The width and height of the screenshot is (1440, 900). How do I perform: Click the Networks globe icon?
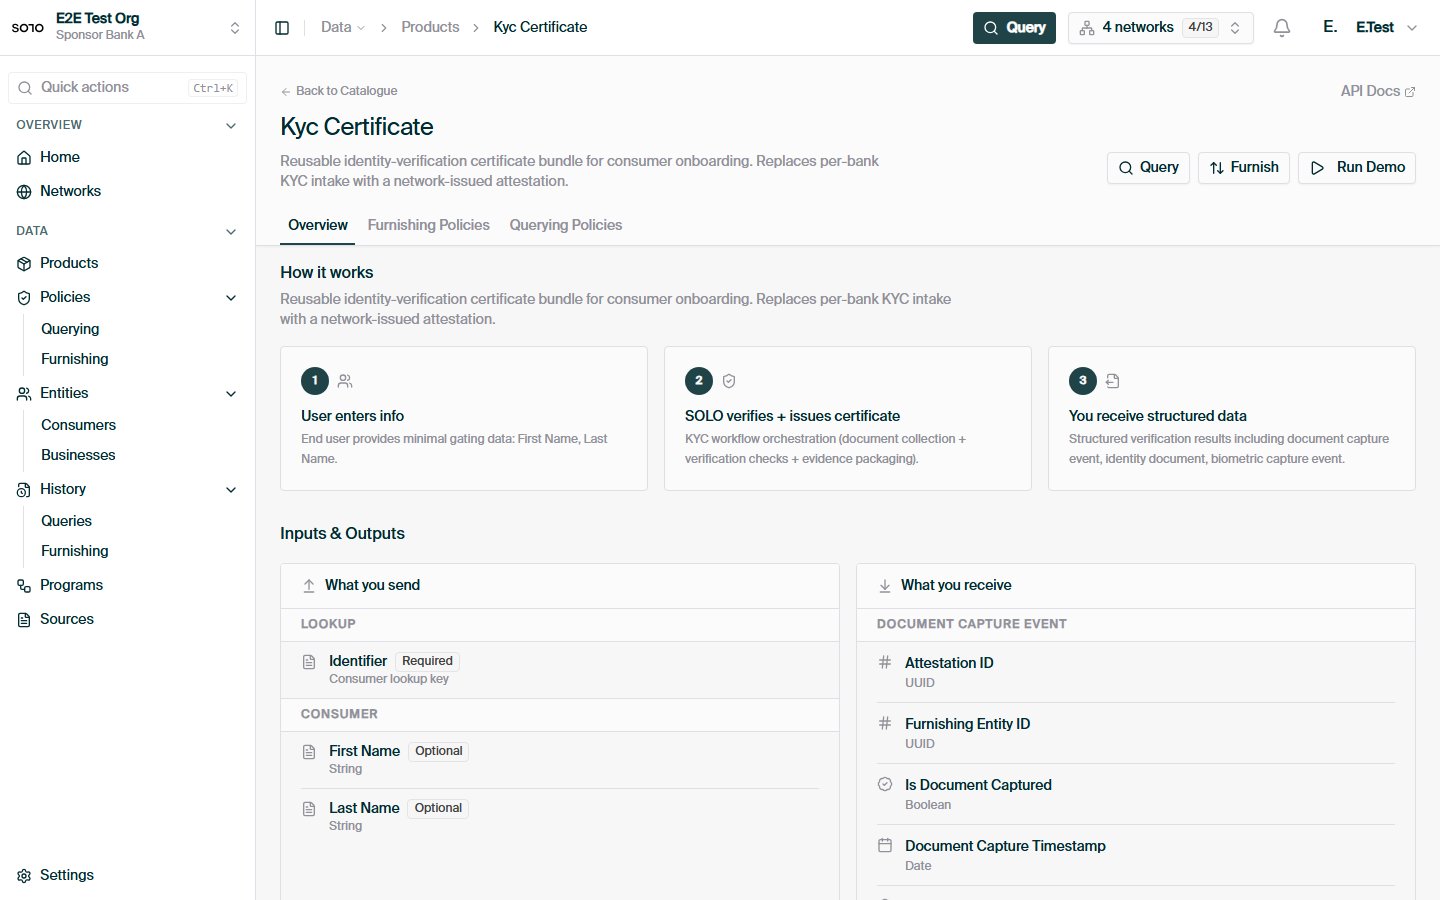click(x=24, y=192)
